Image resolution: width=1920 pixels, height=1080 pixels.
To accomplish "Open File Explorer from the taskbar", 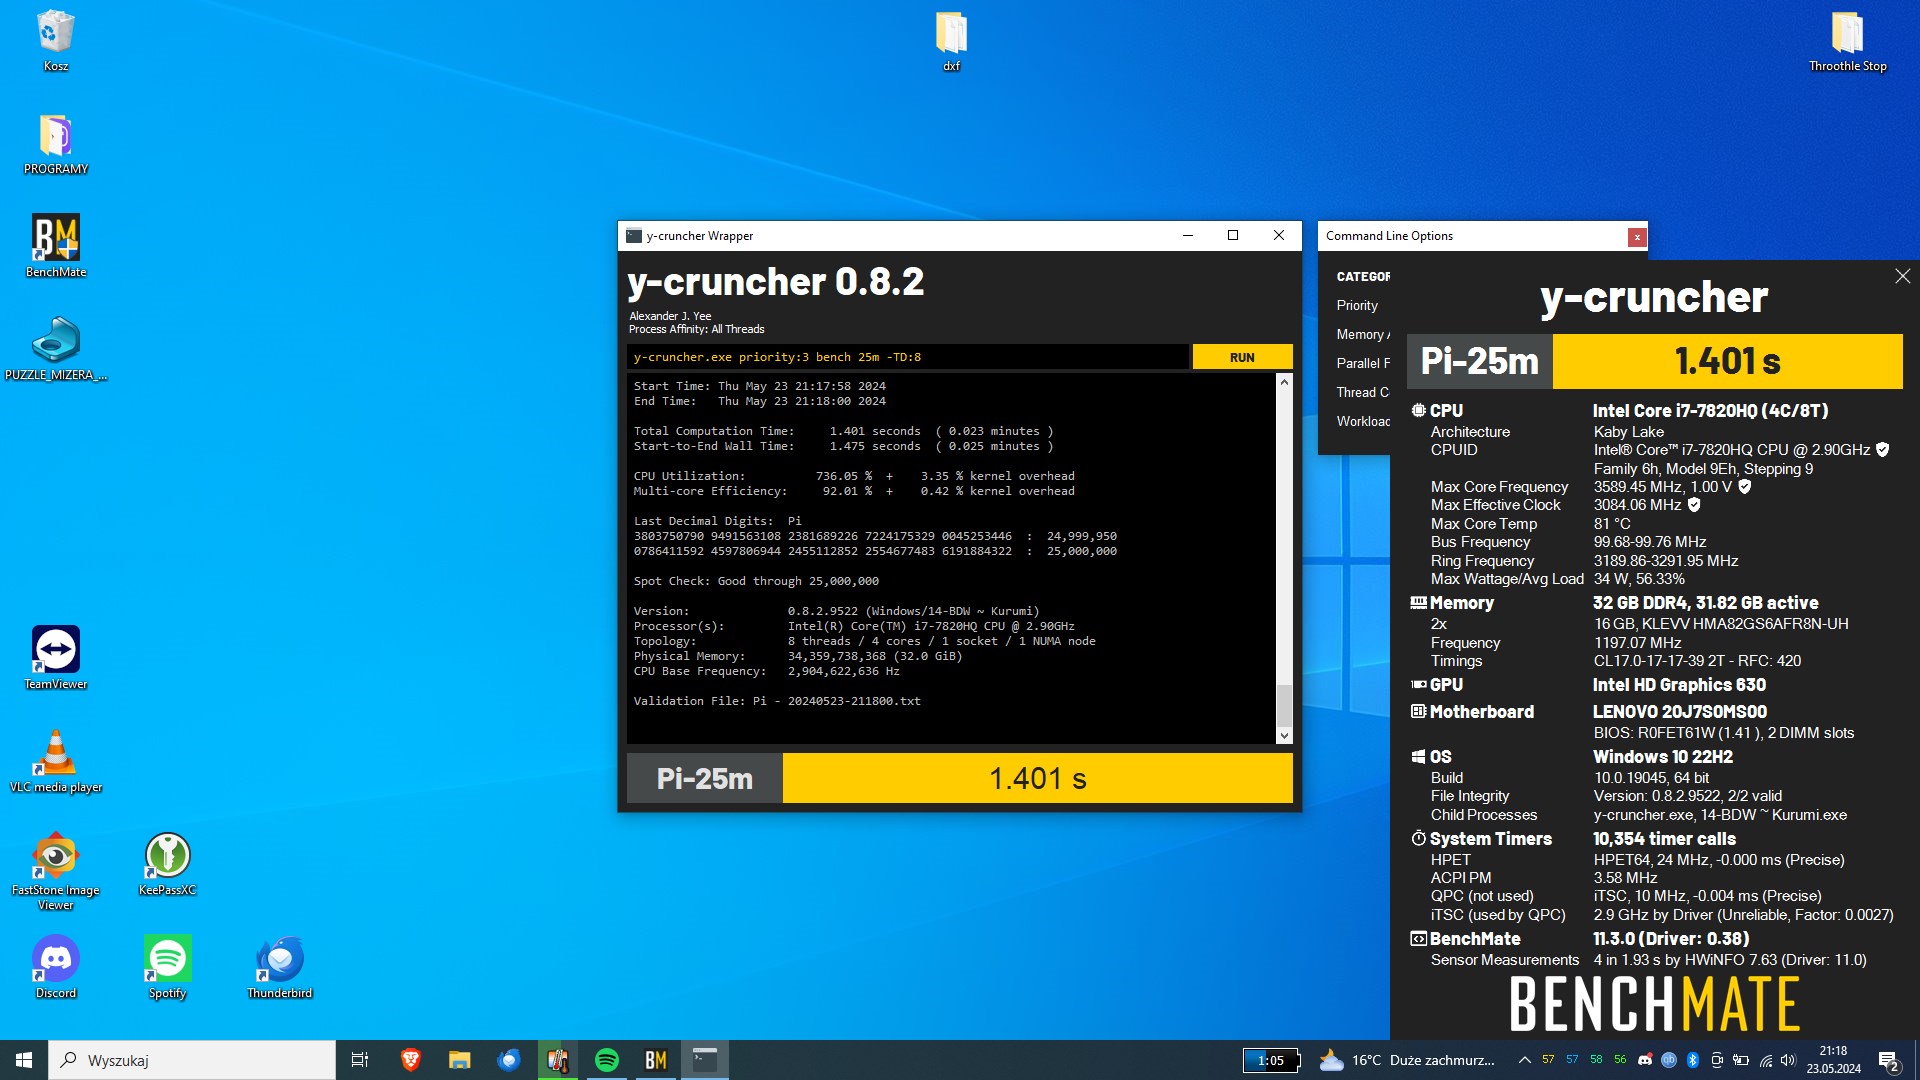I will coord(459,1060).
